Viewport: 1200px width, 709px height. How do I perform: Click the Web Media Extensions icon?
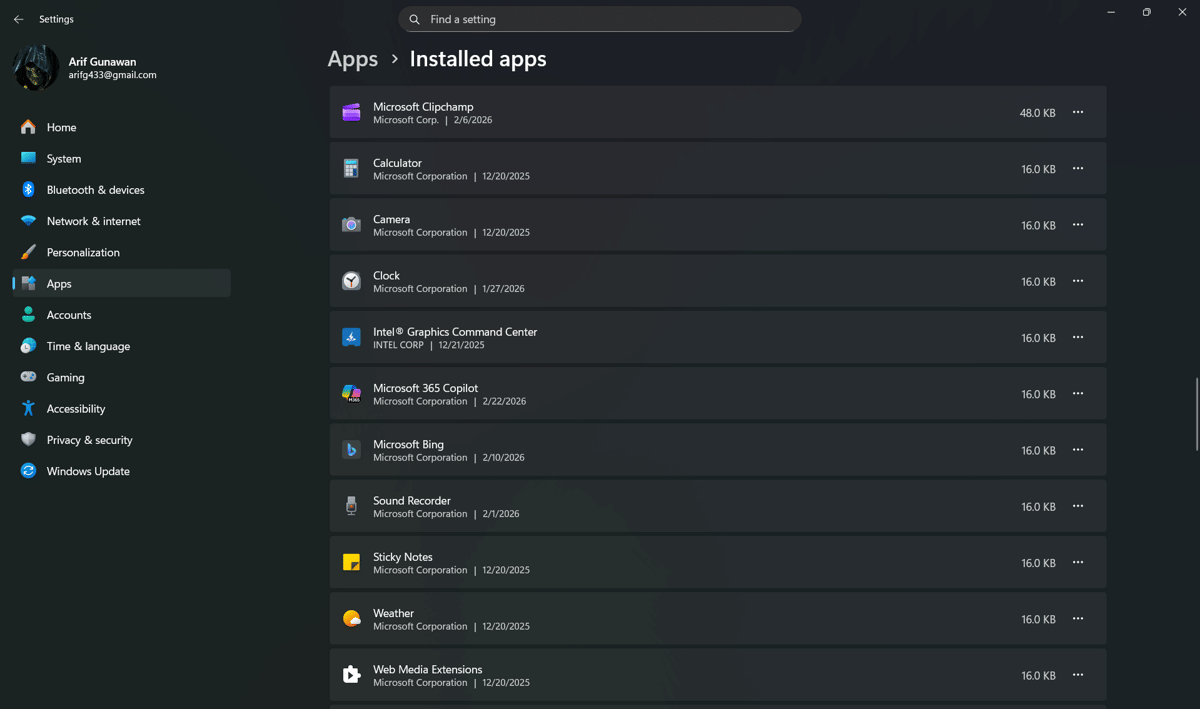(x=351, y=674)
